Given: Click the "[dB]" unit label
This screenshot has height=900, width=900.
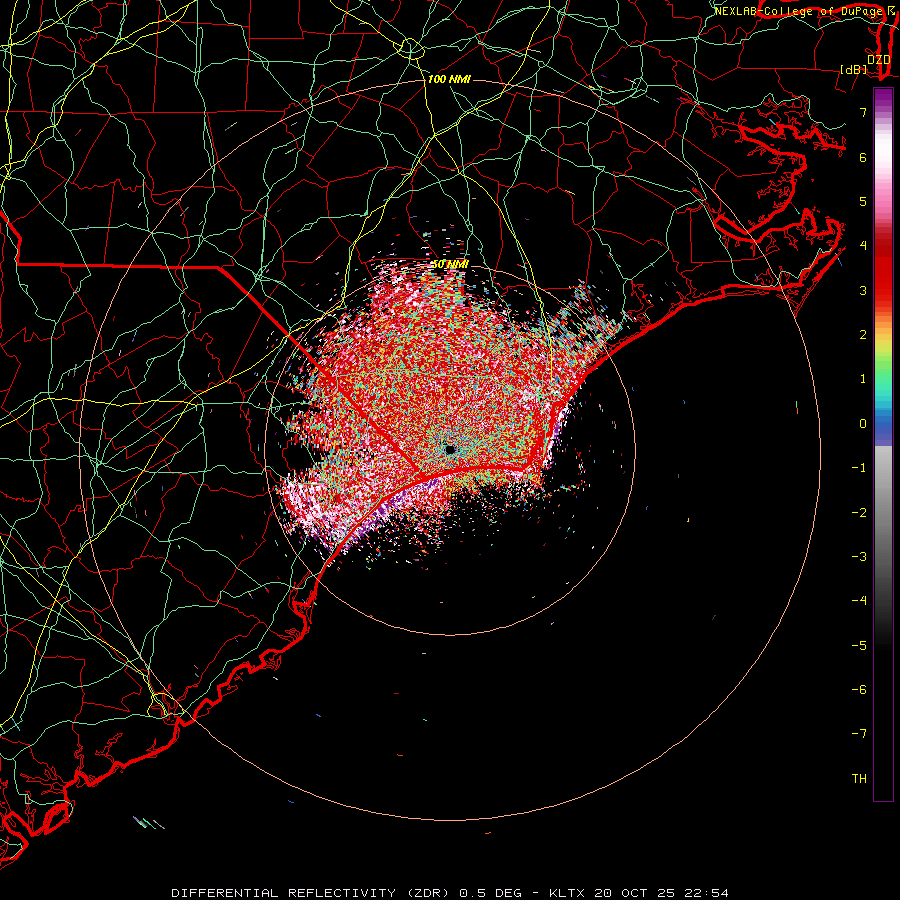Looking at the screenshot, I should 854,69.
